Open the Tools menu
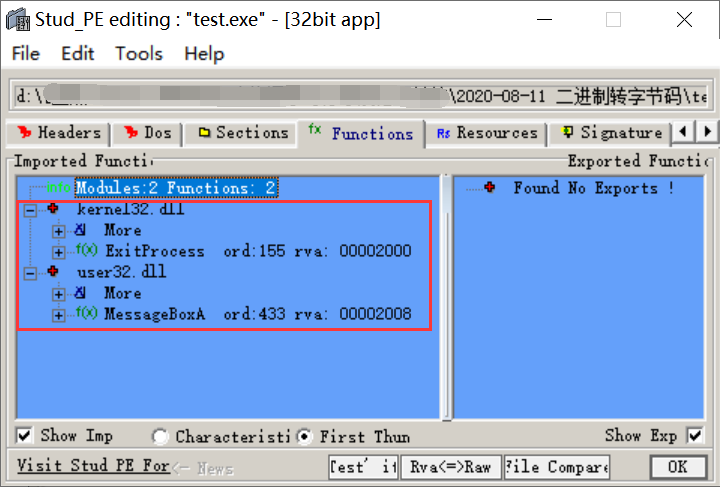 [139, 54]
